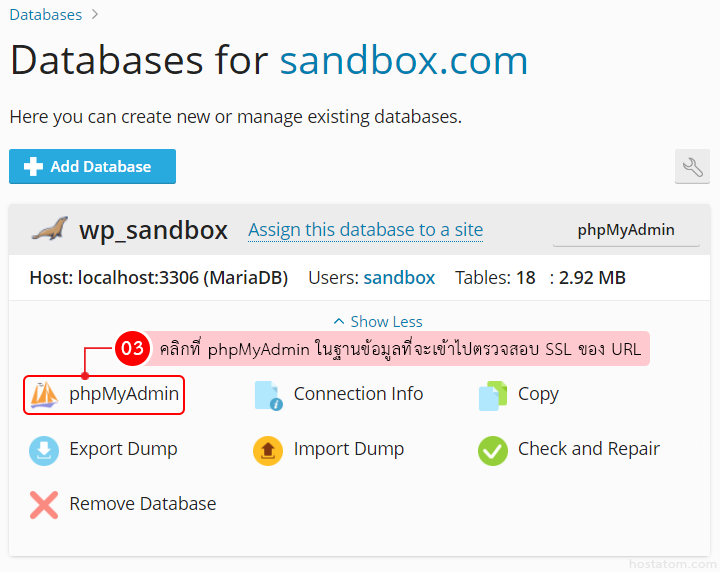Click the sandbox user link
The image size is (720, 572).
[x=399, y=278]
